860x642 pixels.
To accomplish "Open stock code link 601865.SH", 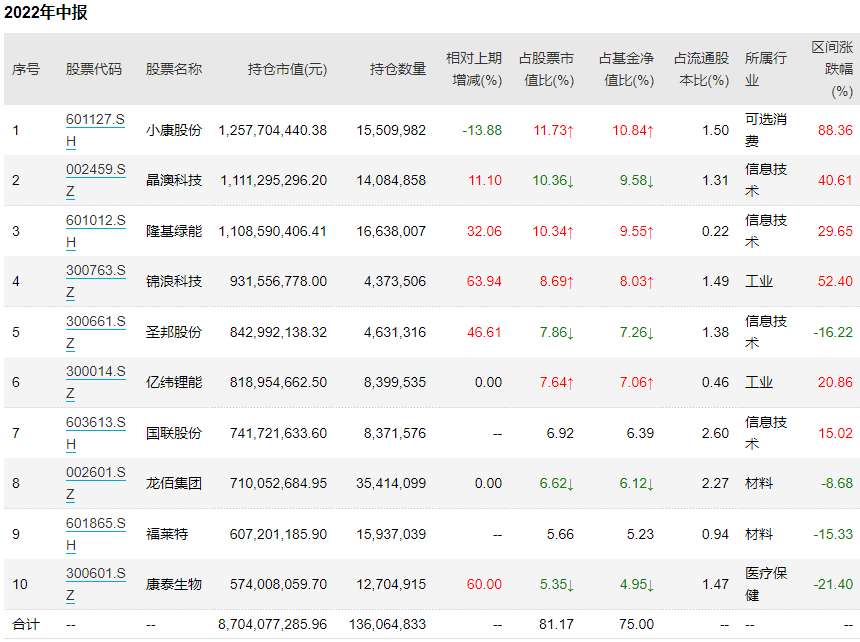I will point(95,524).
